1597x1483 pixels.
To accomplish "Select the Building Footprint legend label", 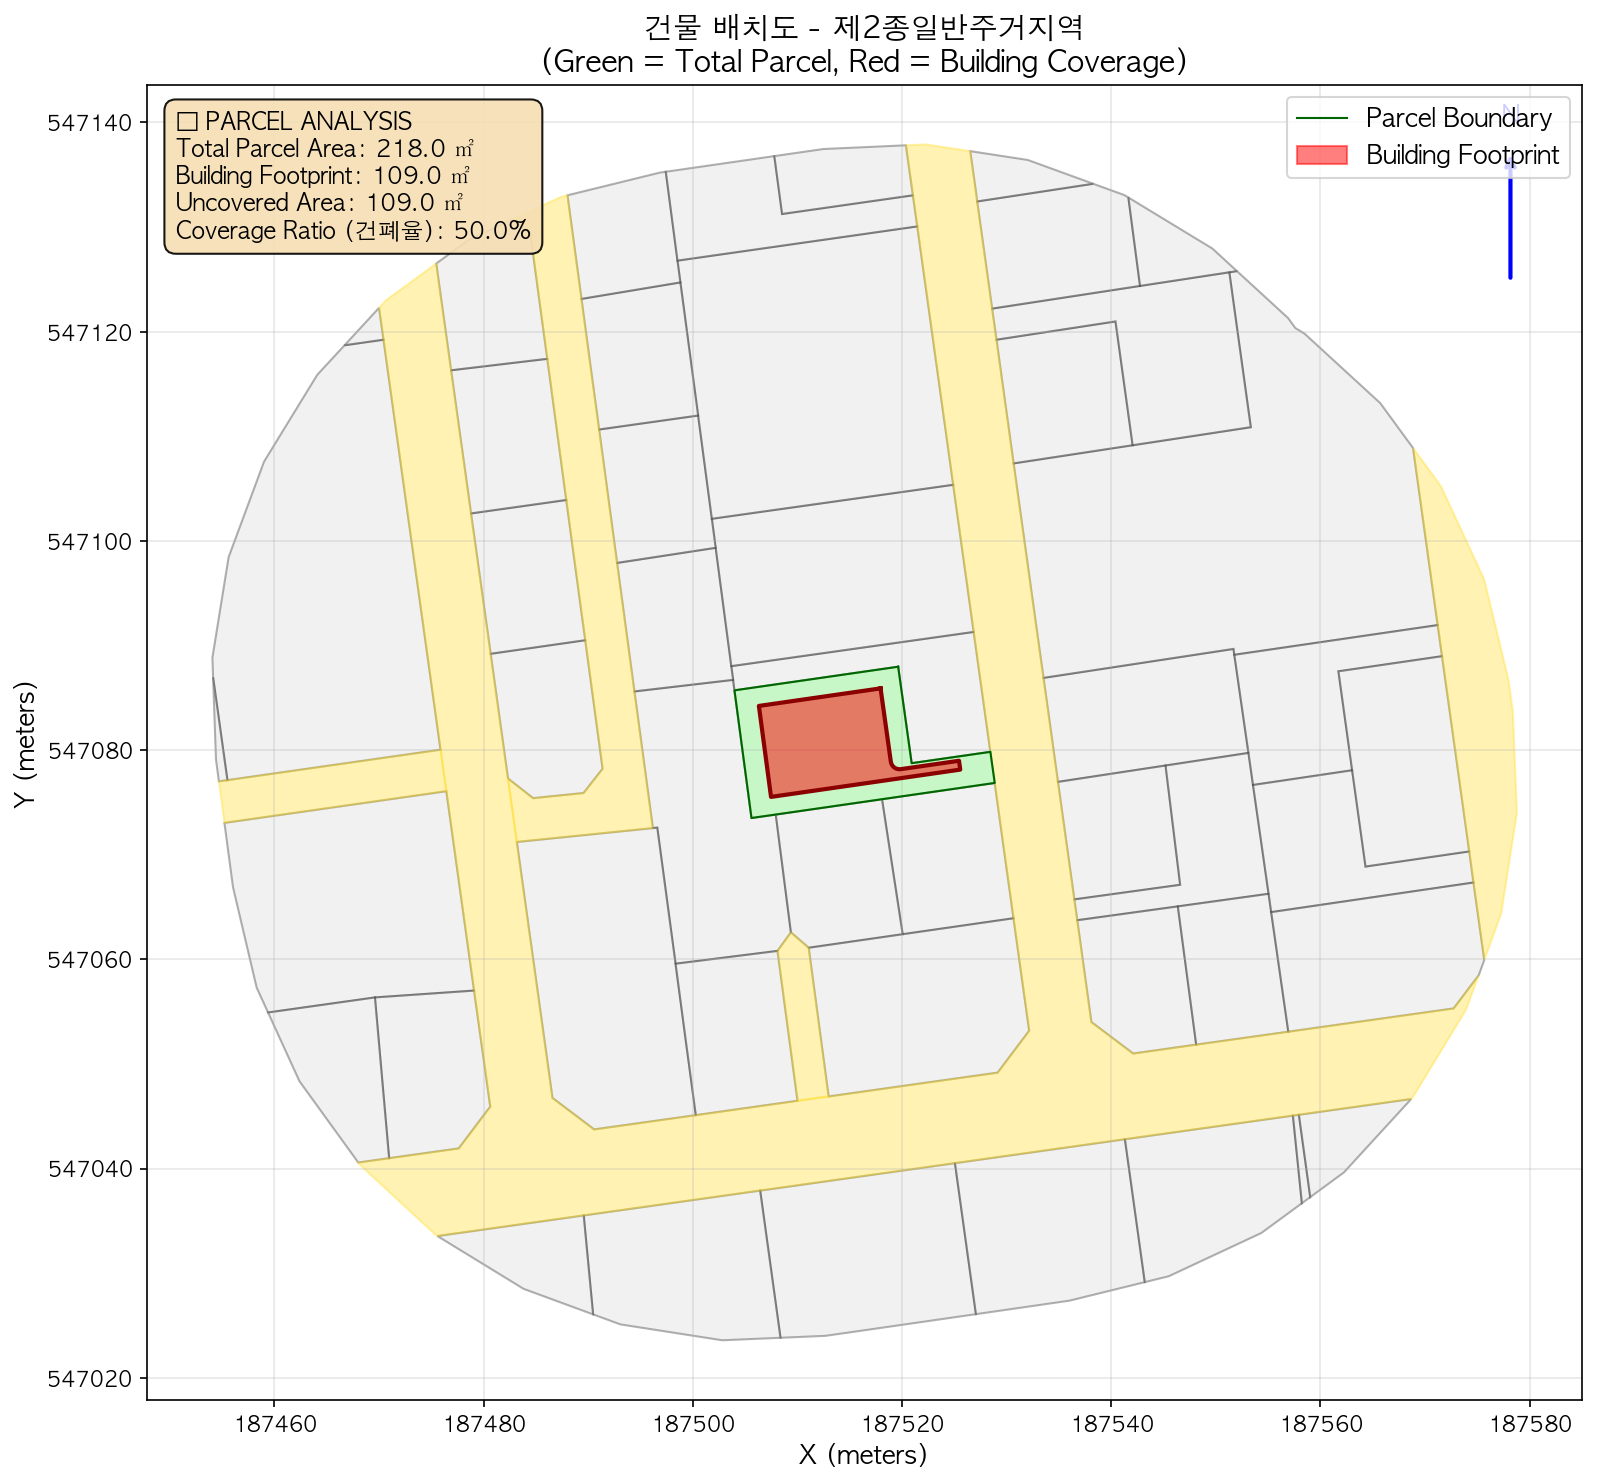I will click(x=1462, y=155).
